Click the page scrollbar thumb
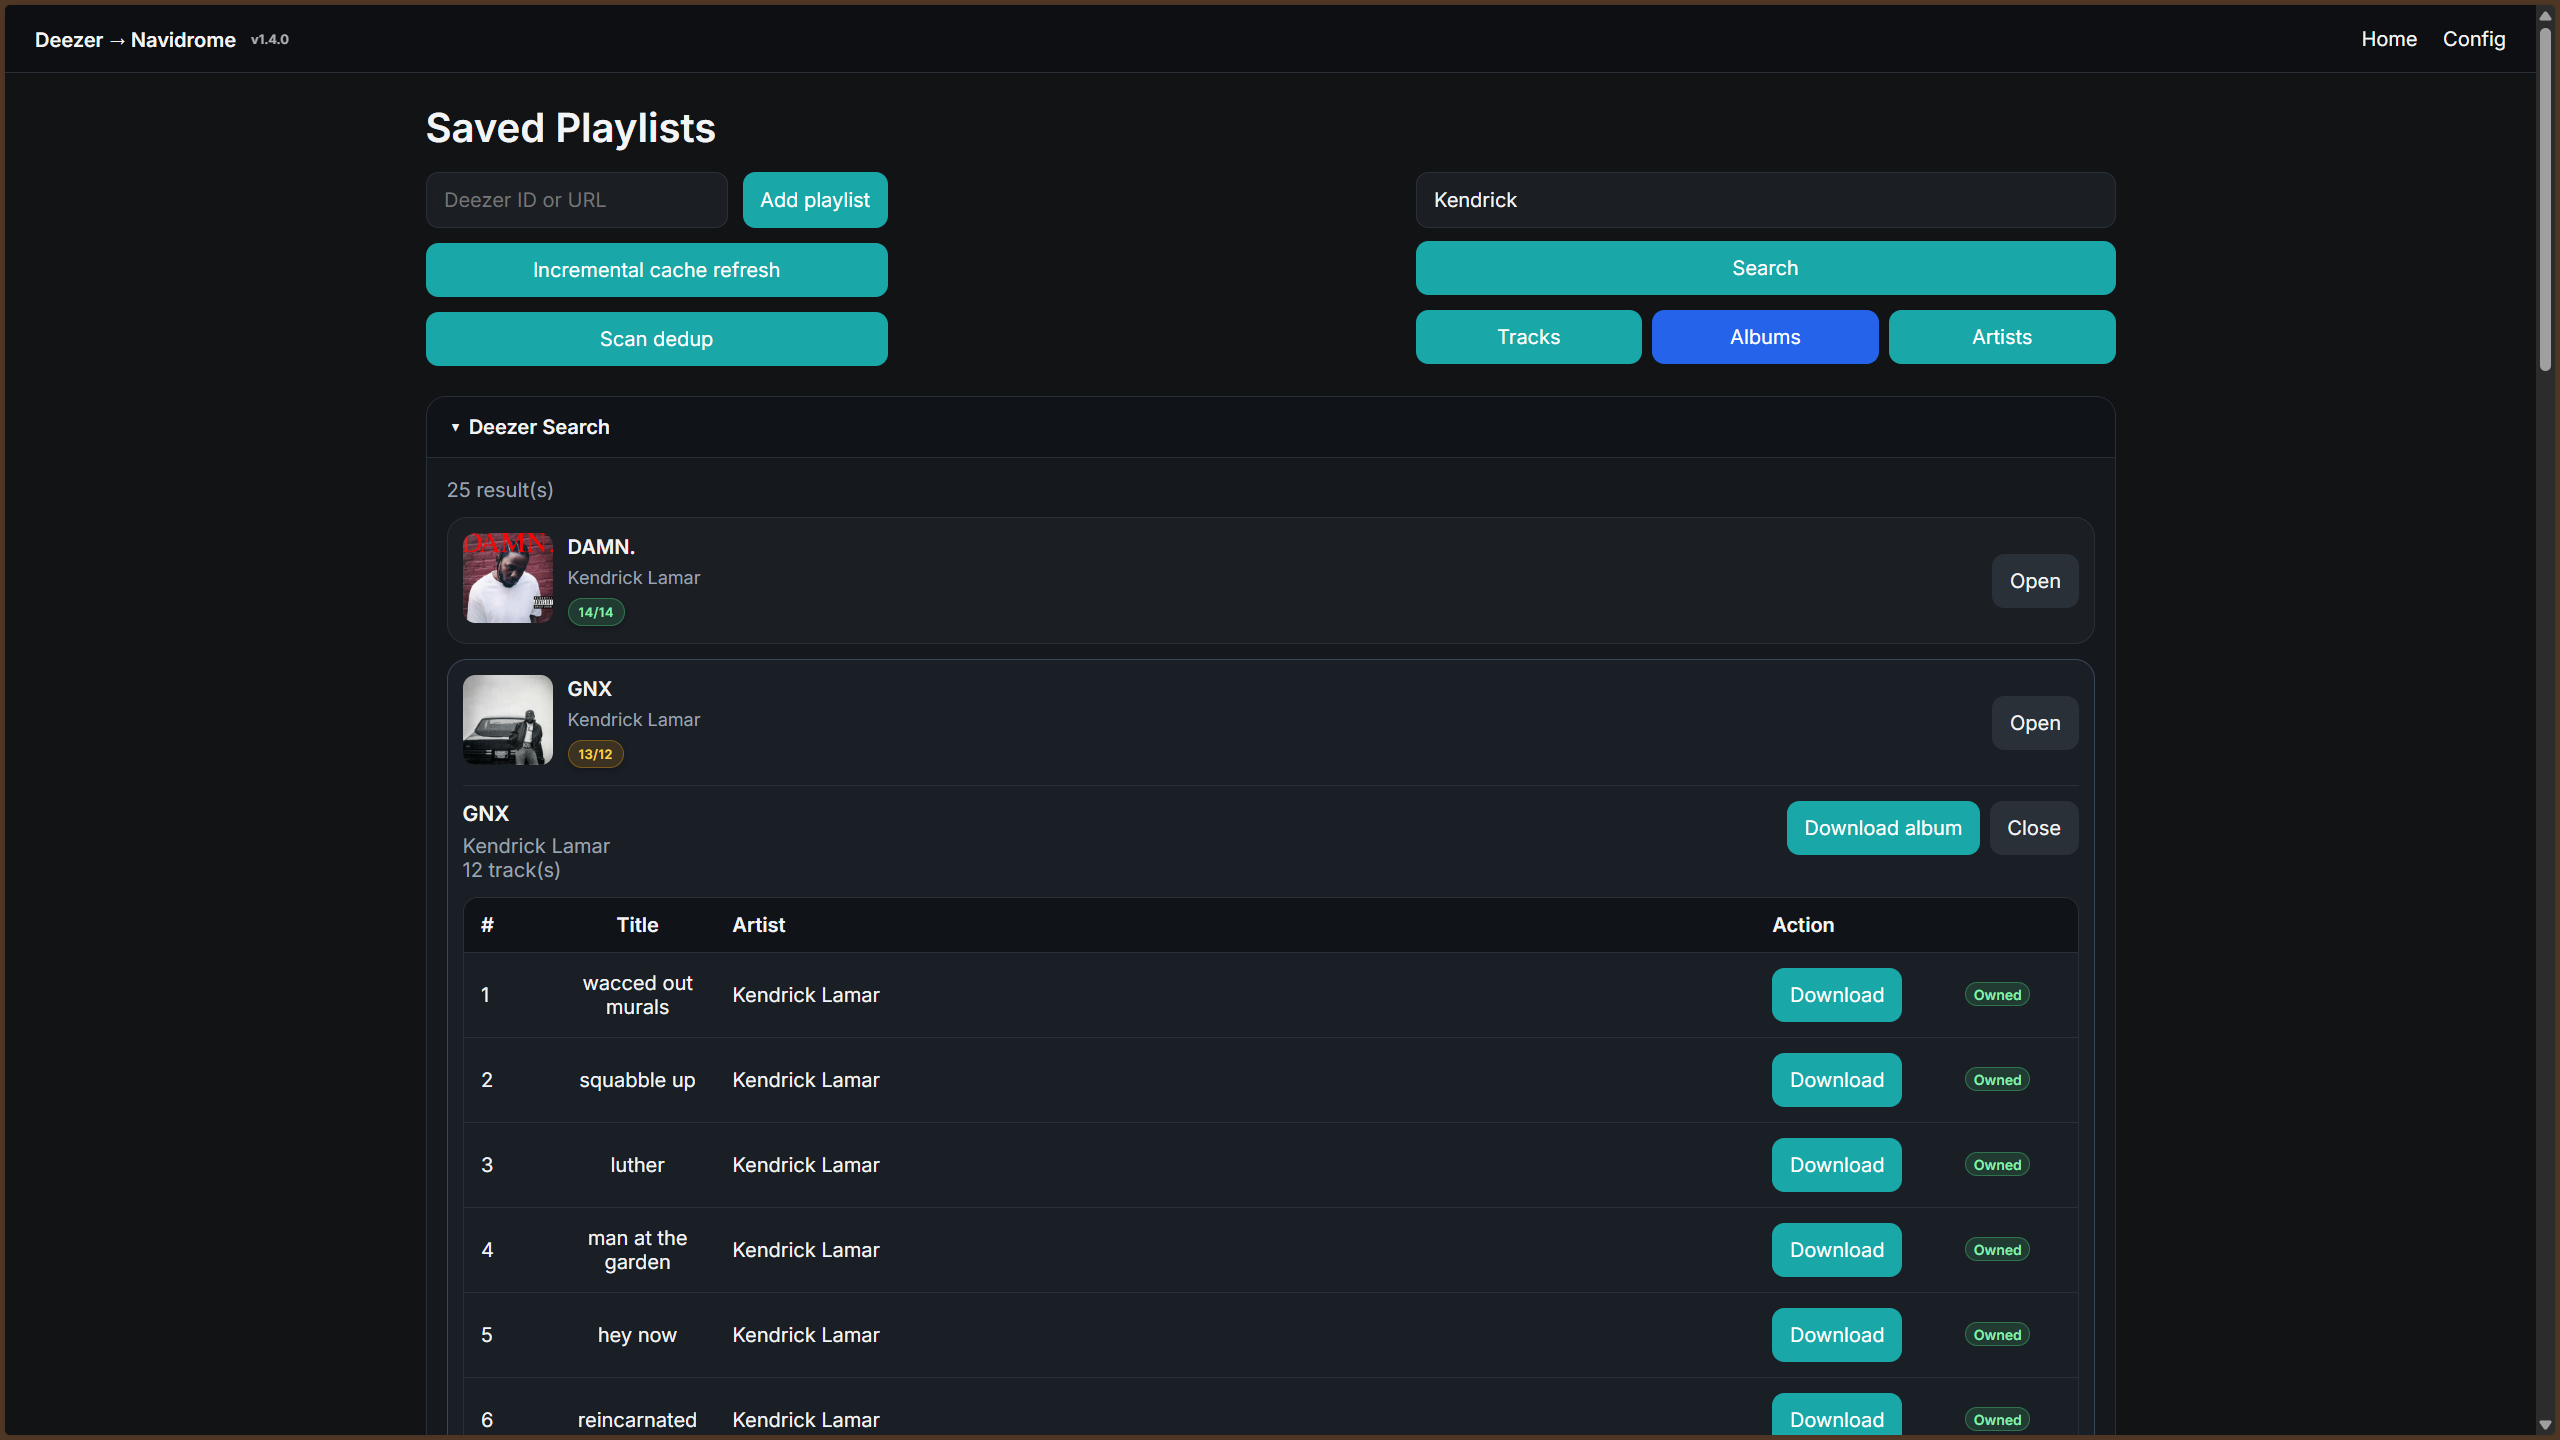 2545,200
